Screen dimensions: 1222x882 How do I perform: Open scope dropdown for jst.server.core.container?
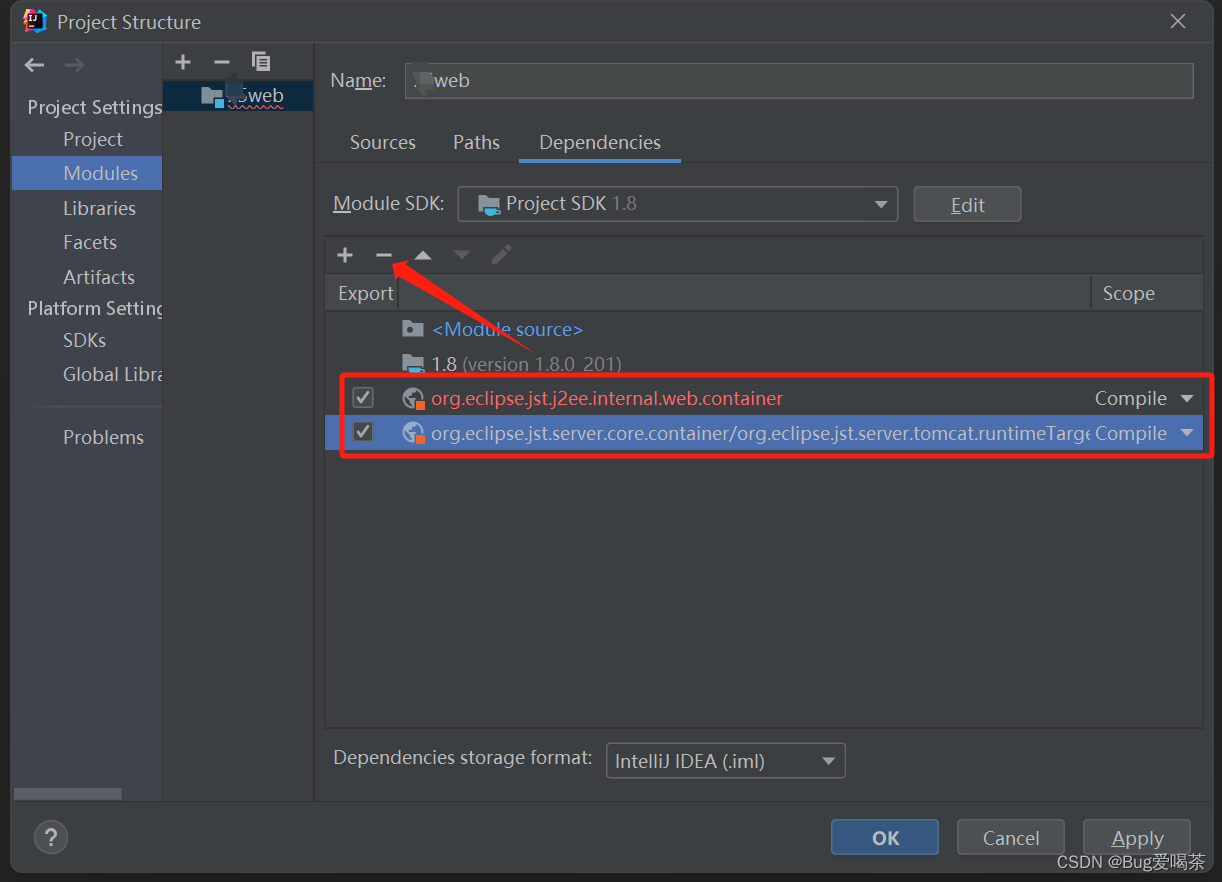pos(1187,433)
